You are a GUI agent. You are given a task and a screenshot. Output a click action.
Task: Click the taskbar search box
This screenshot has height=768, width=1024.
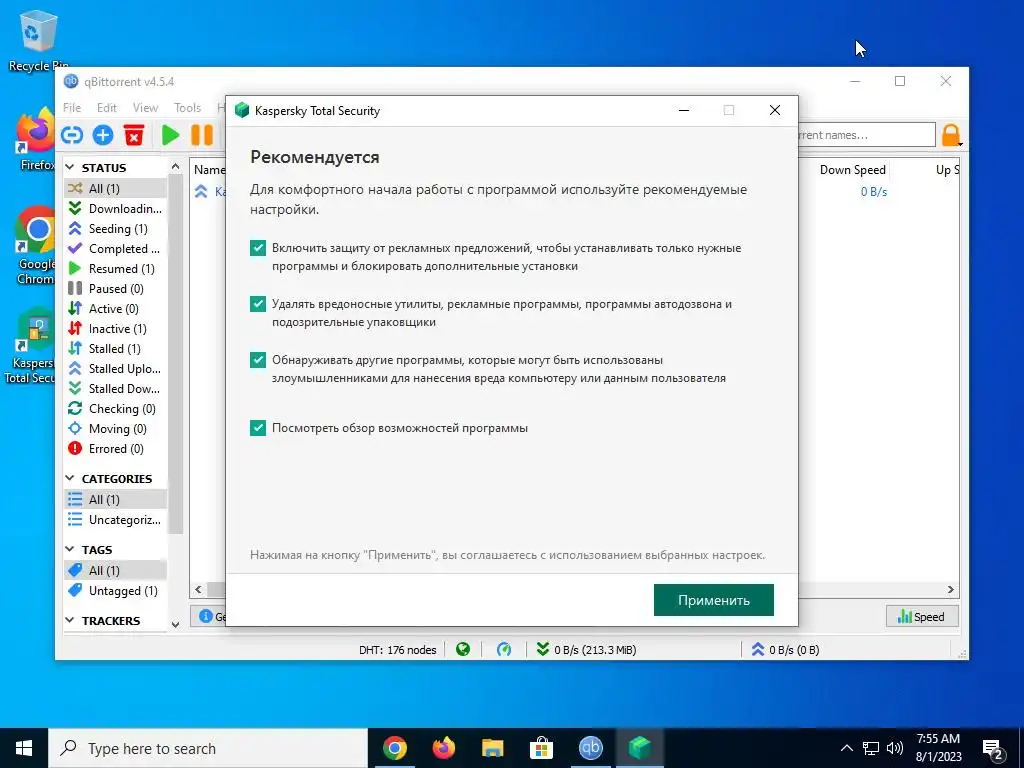(x=208, y=748)
